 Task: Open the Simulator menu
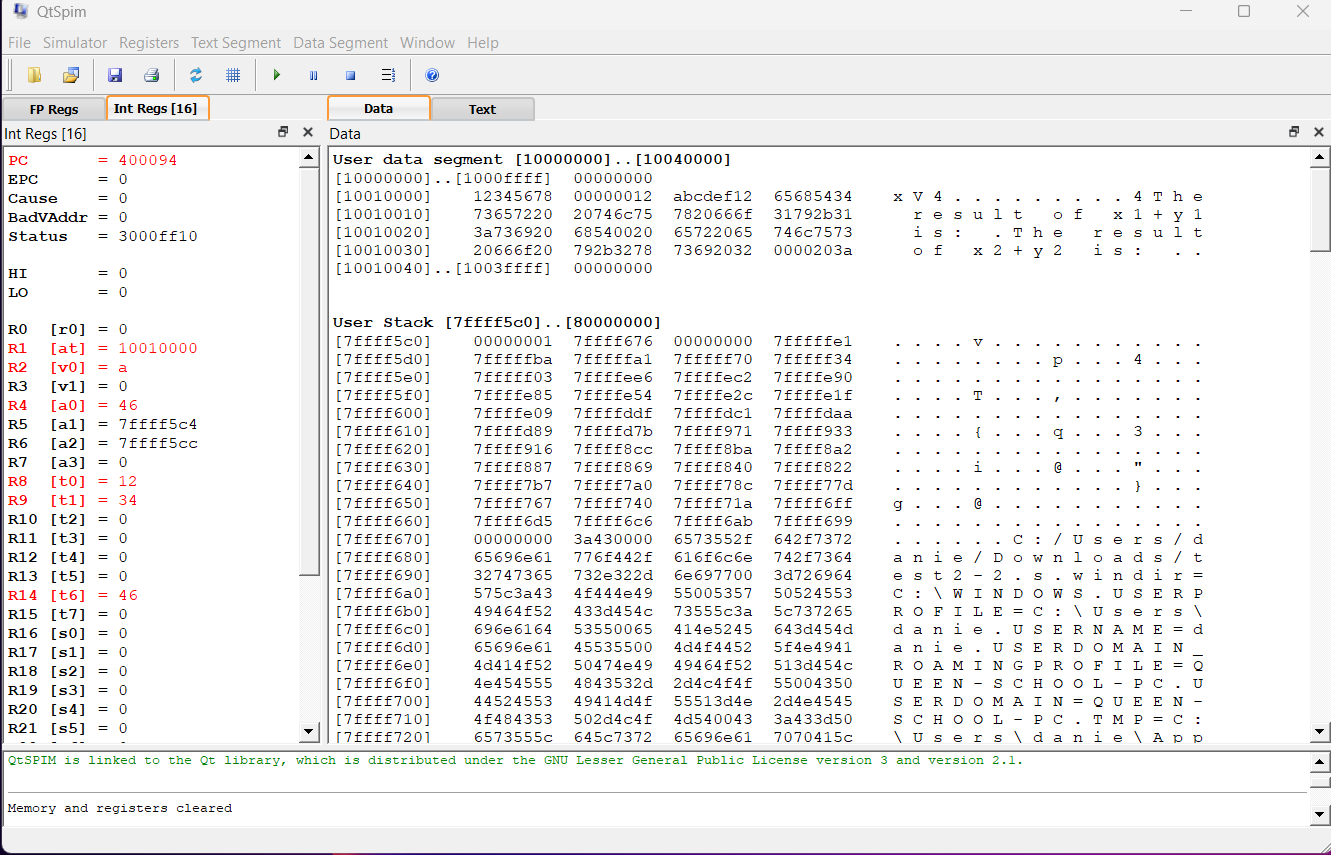75,43
